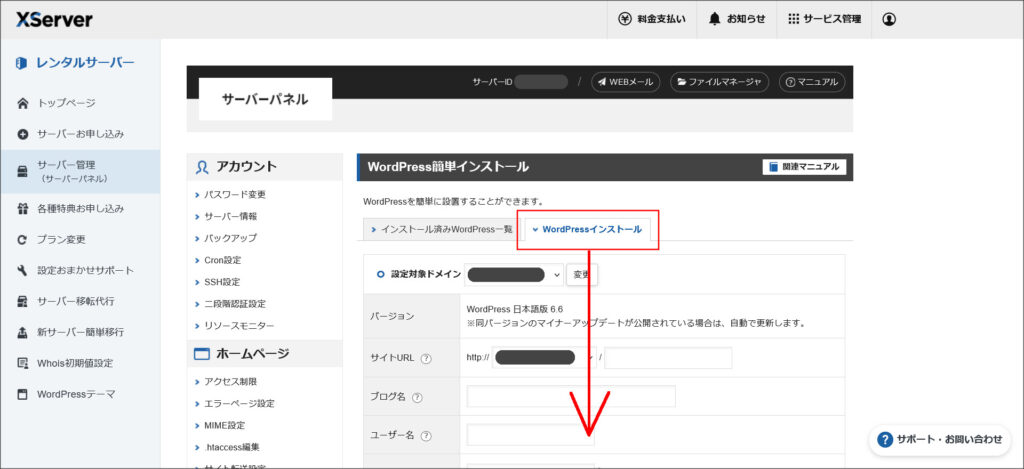Click the help icon next to サイトURL
This screenshot has height=469, width=1024.
(426, 358)
